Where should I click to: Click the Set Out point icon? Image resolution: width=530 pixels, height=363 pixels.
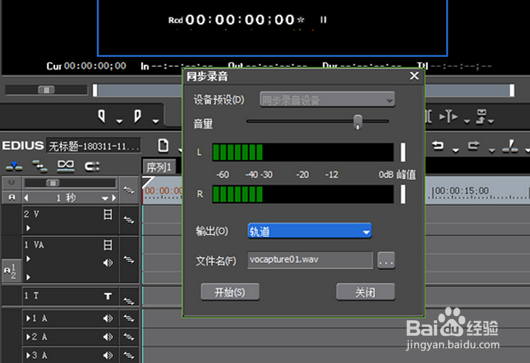pyautogui.click(x=137, y=116)
